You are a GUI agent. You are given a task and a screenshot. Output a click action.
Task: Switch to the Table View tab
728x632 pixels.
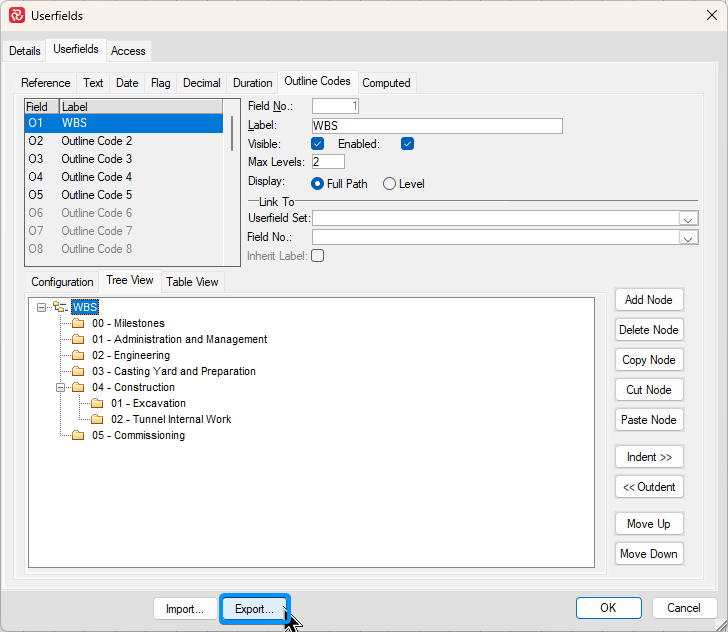(192, 282)
